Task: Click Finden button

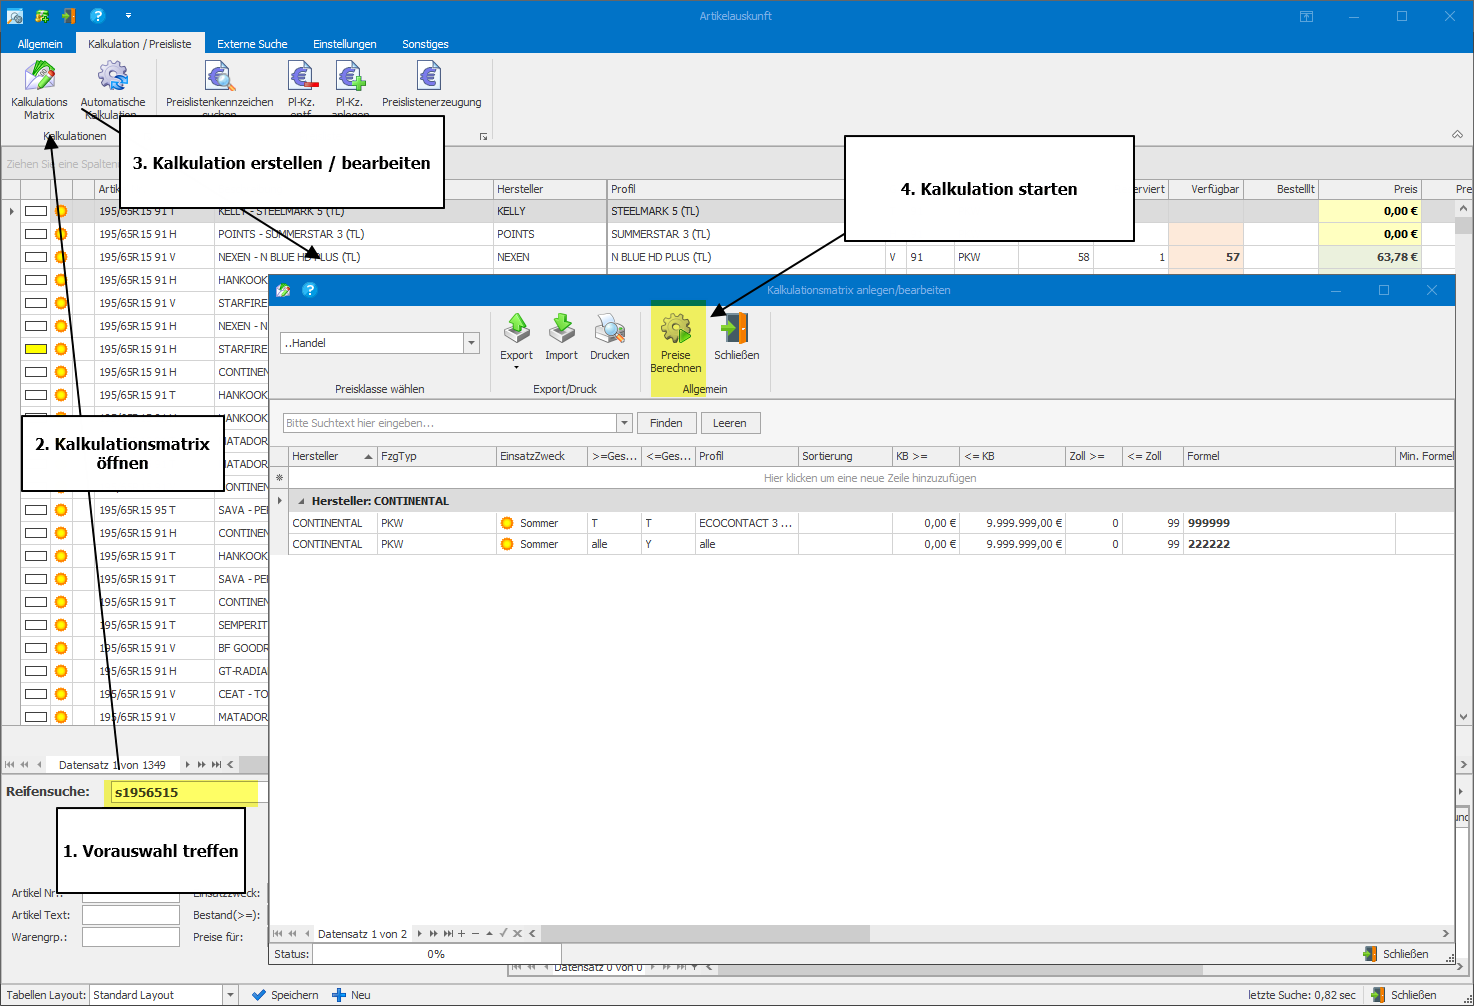Action: click(x=666, y=423)
